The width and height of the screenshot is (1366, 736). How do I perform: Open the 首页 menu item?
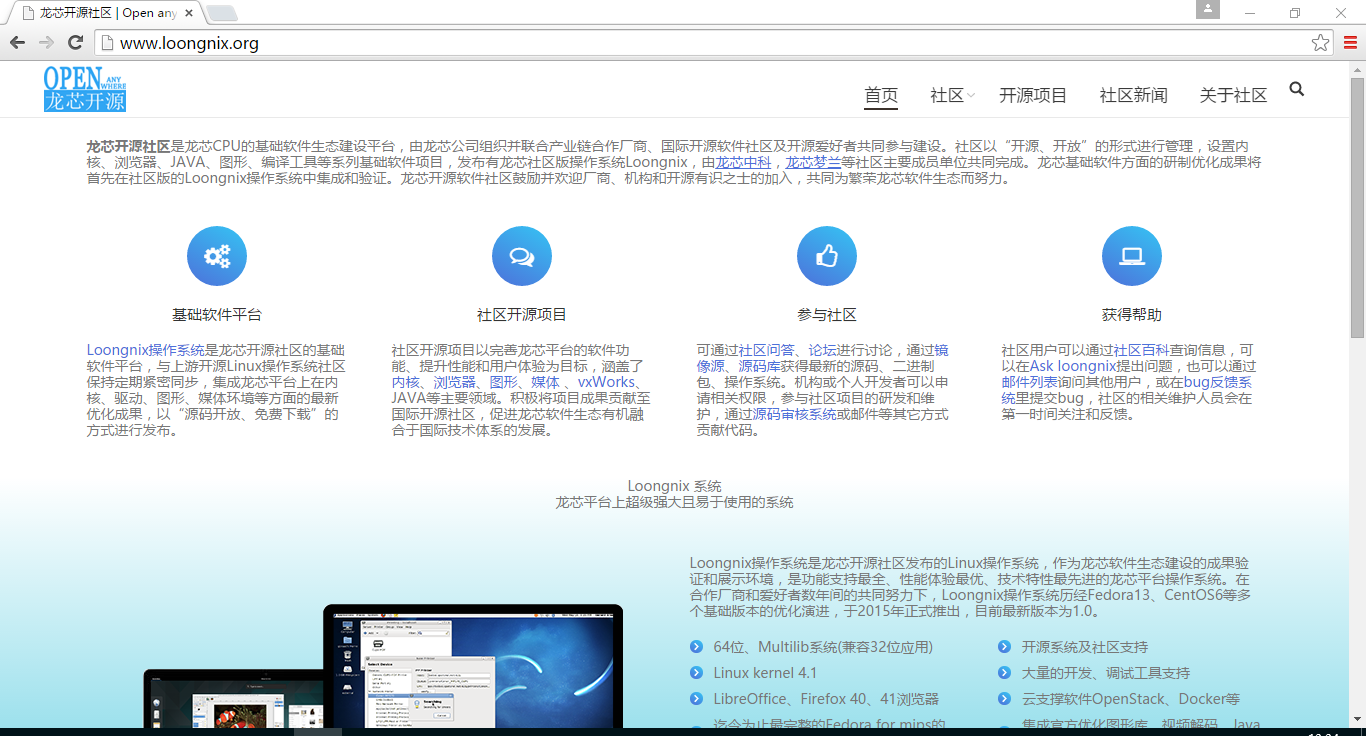tap(881, 95)
